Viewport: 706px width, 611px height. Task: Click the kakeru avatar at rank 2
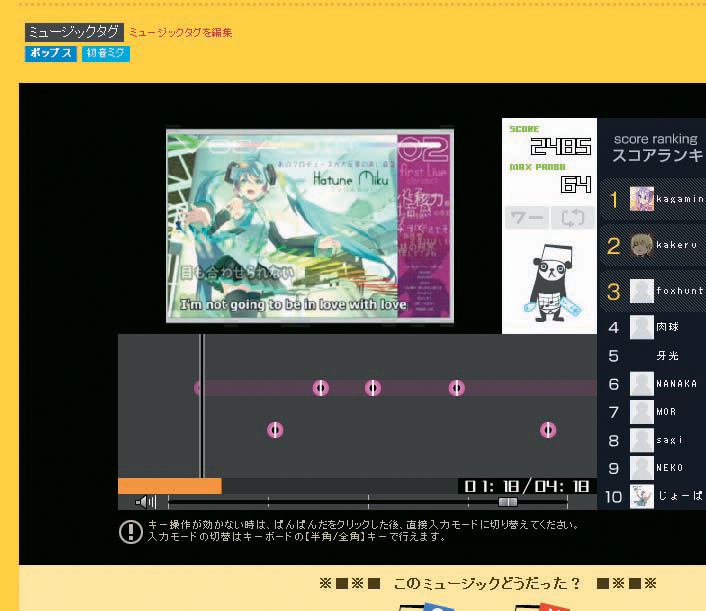pyautogui.click(x=642, y=245)
